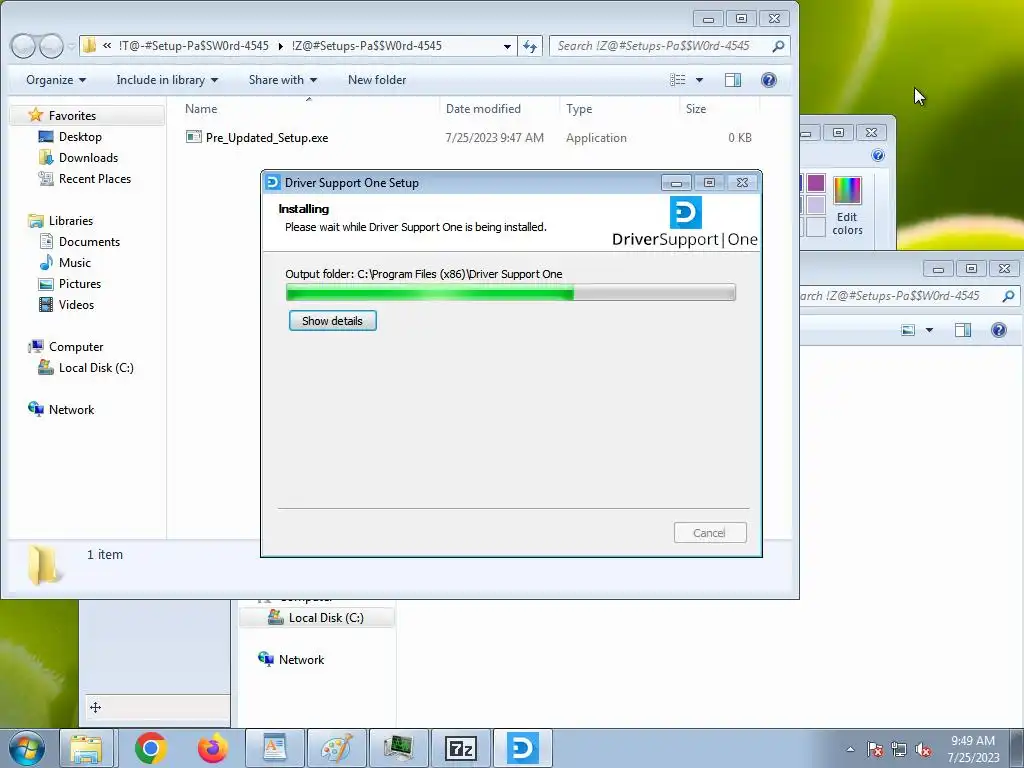Open the 7-Zip taskbar icon

[x=460, y=748]
